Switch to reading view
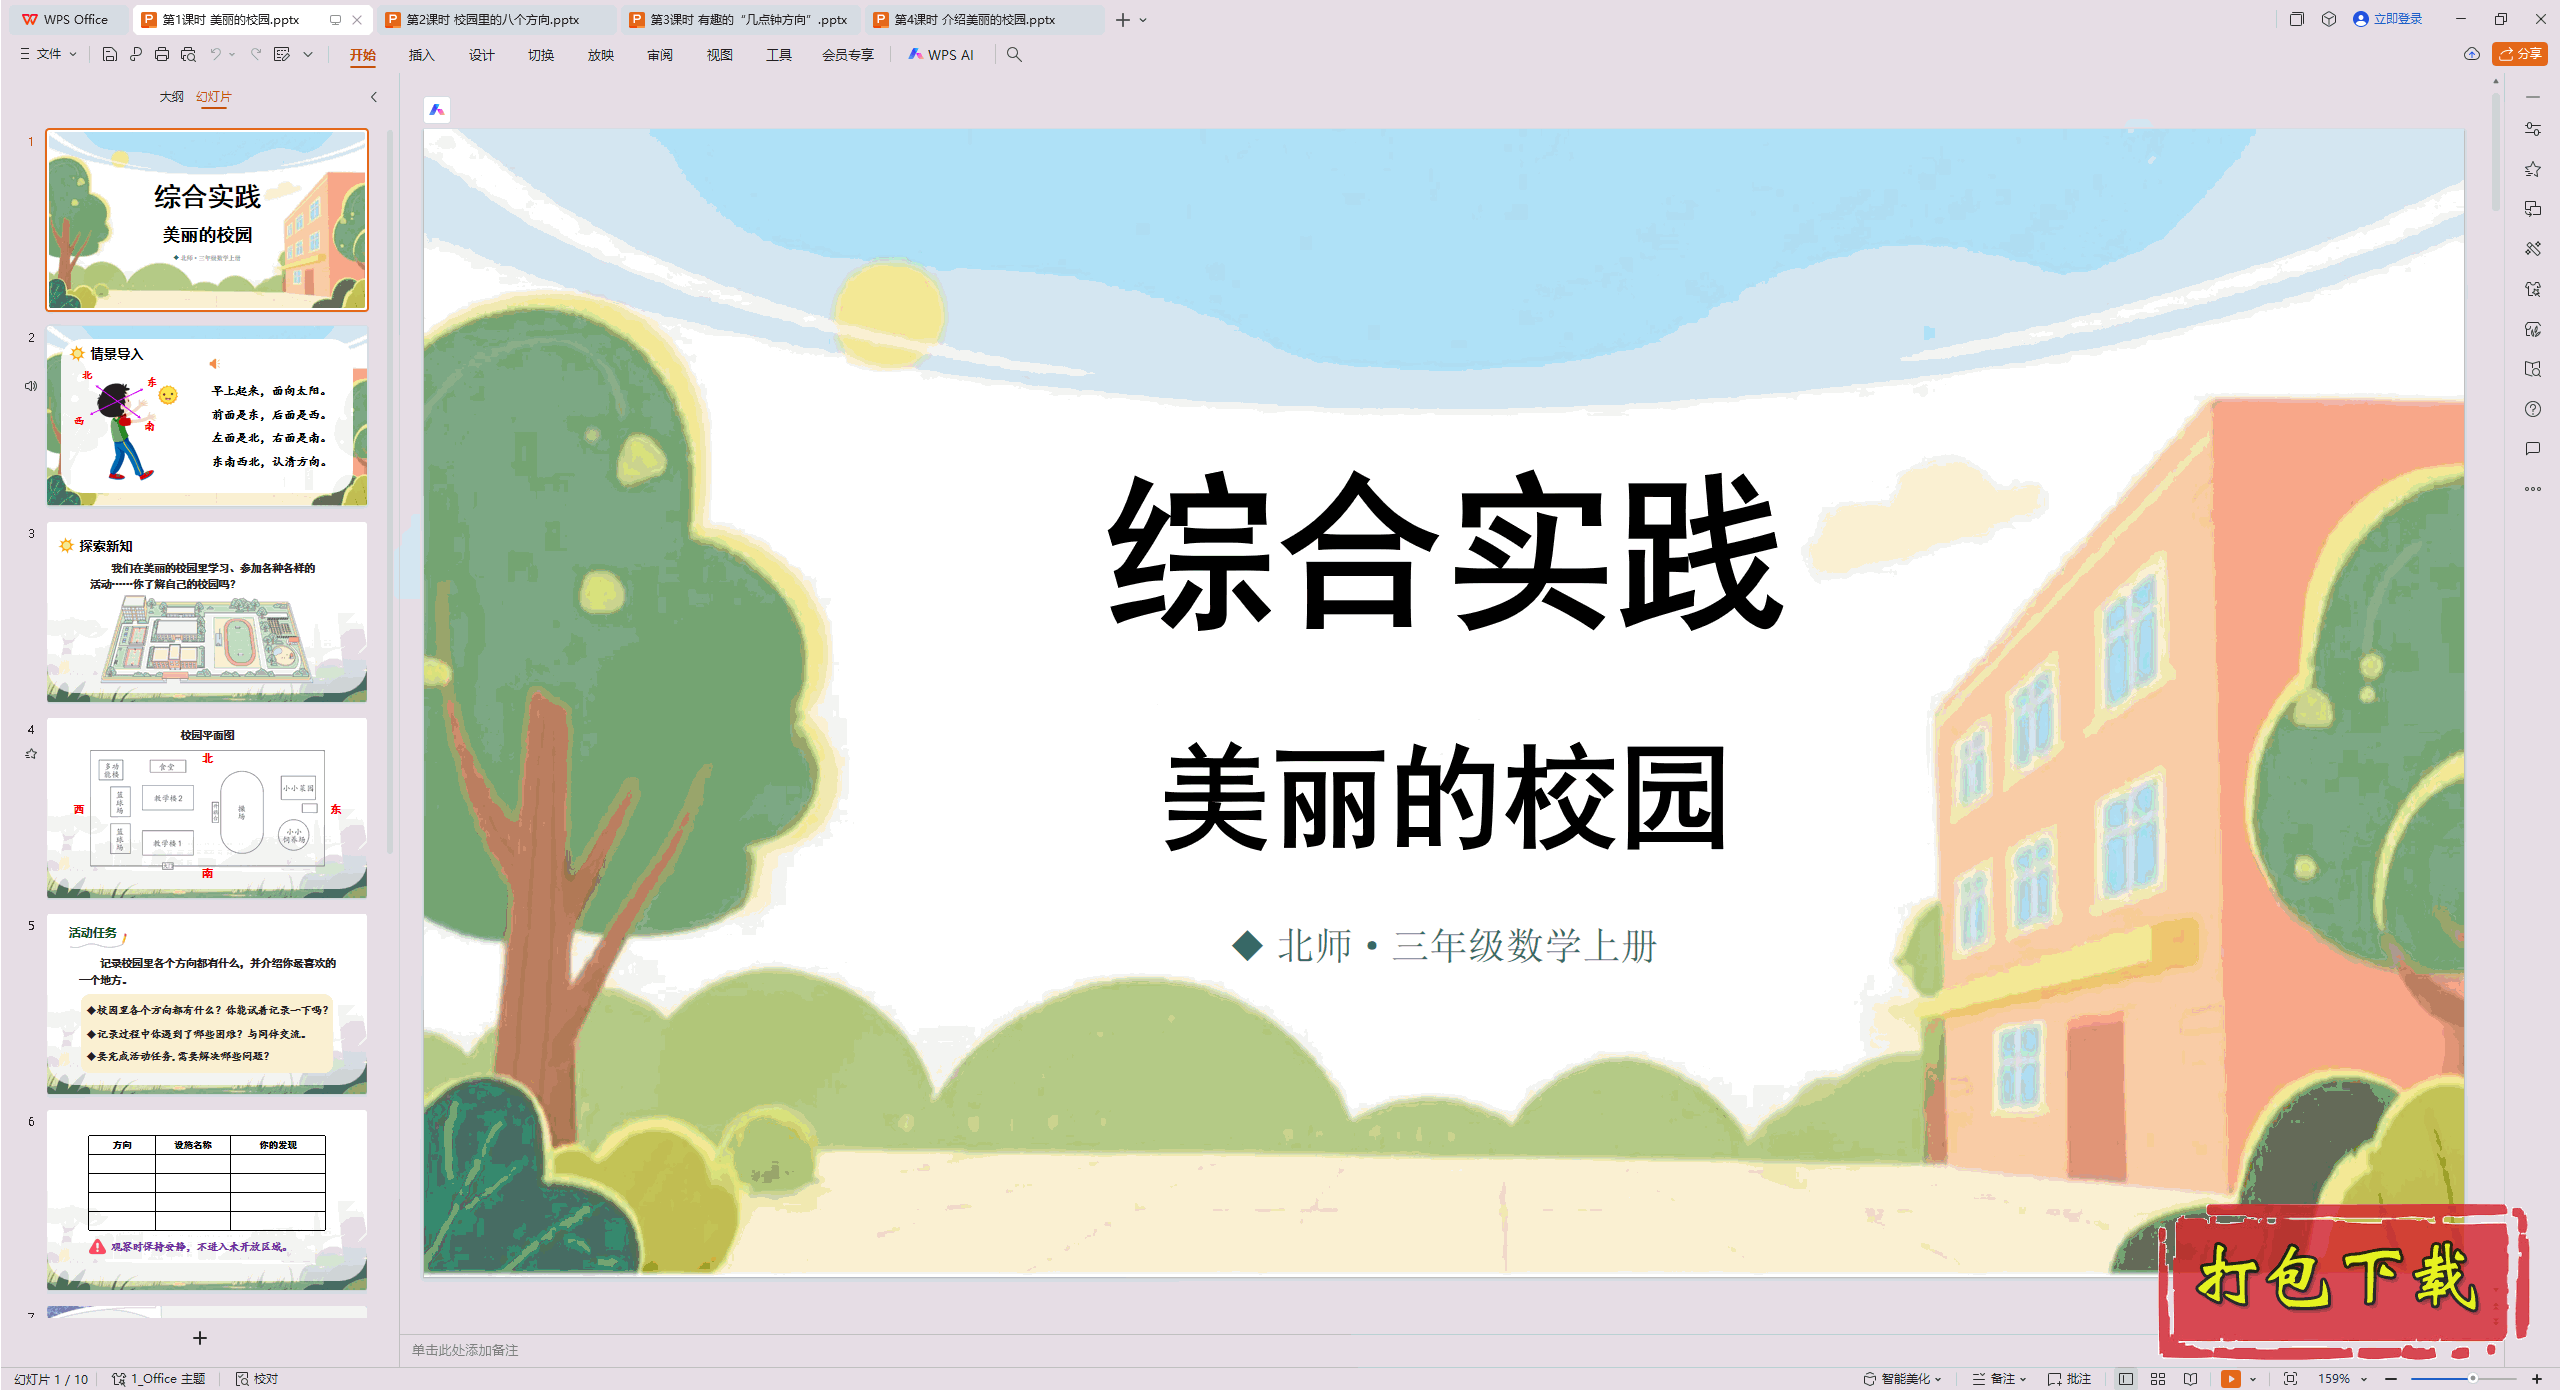This screenshot has width=2560, height=1390. click(x=2191, y=1378)
